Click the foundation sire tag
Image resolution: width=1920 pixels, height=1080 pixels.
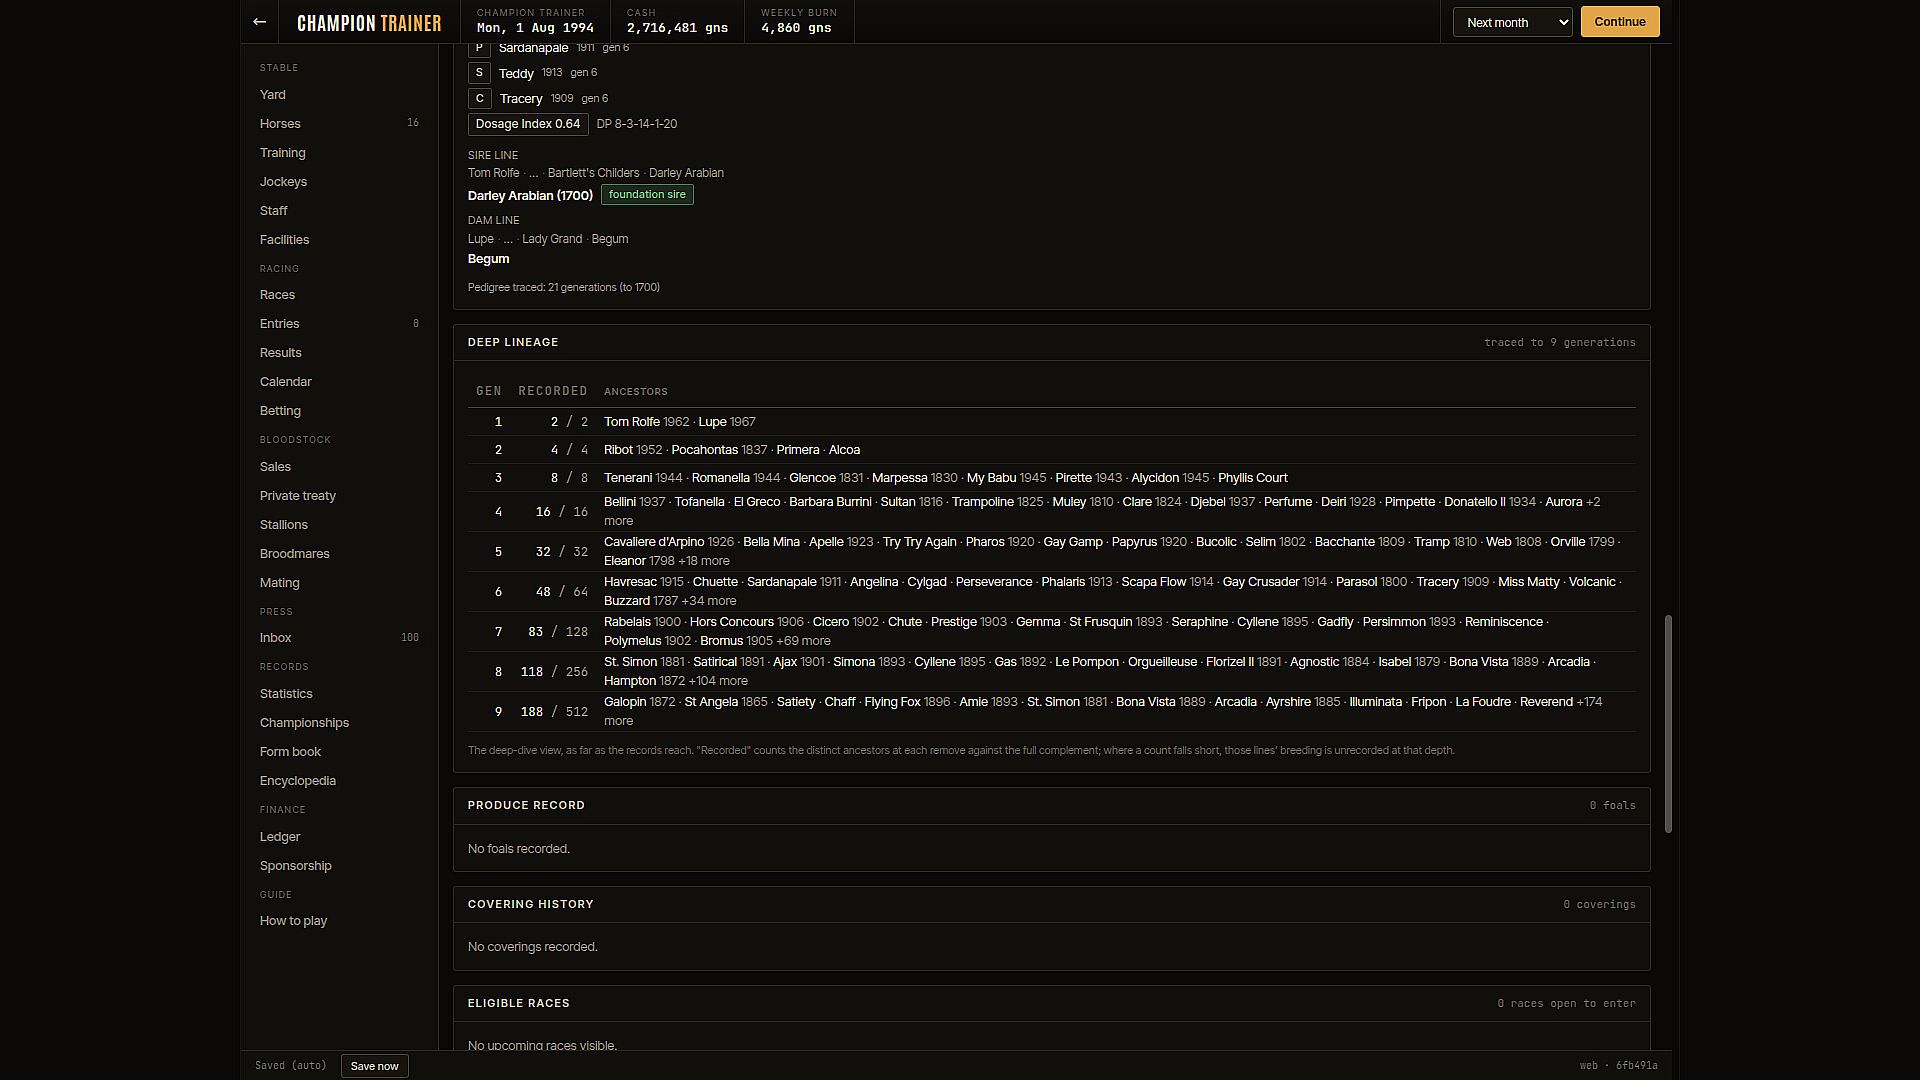pyautogui.click(x=647, y=195)
